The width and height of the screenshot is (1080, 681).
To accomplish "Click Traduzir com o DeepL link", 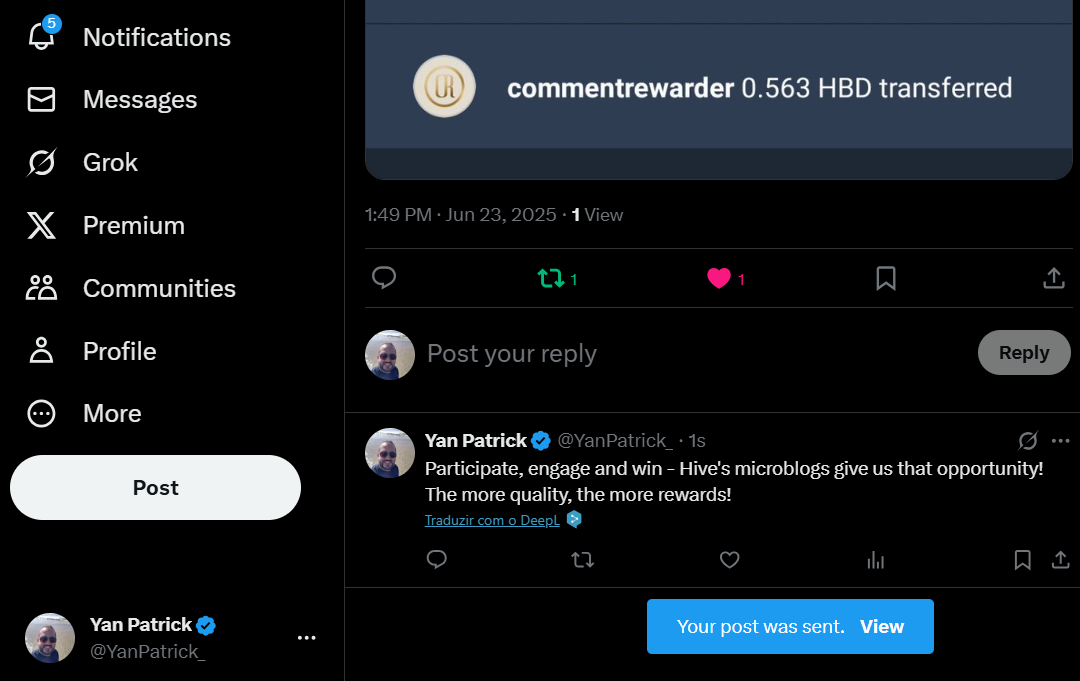I will point(492,521).
